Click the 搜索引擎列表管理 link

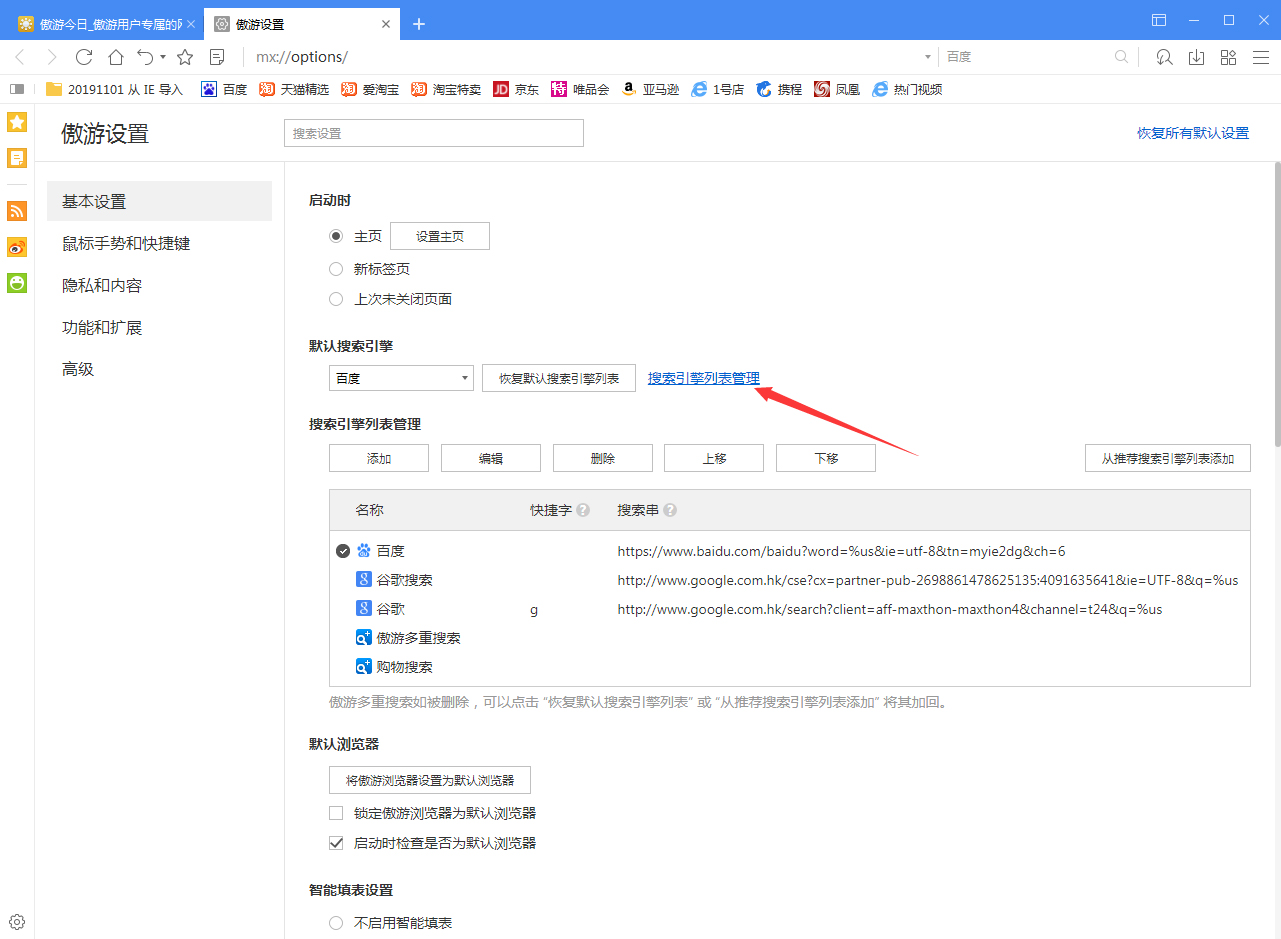(x=703, y=378)
